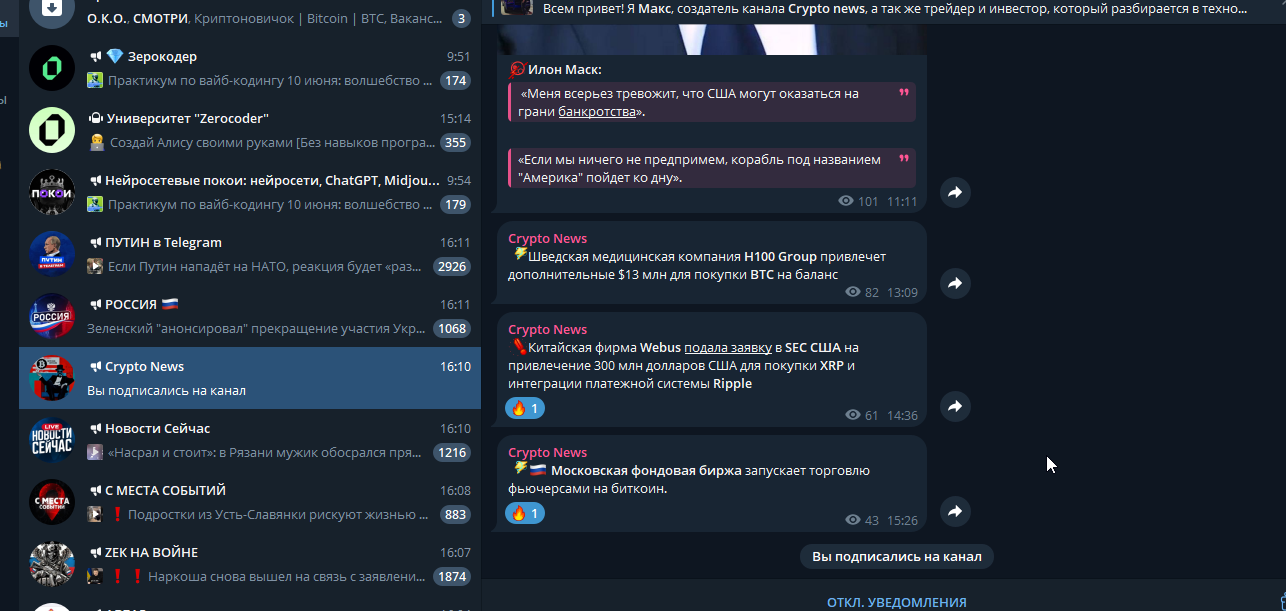Open РОССИЯ channel in chat list
The width and height of the screenshot is (1286, 611).
point(250,316)
